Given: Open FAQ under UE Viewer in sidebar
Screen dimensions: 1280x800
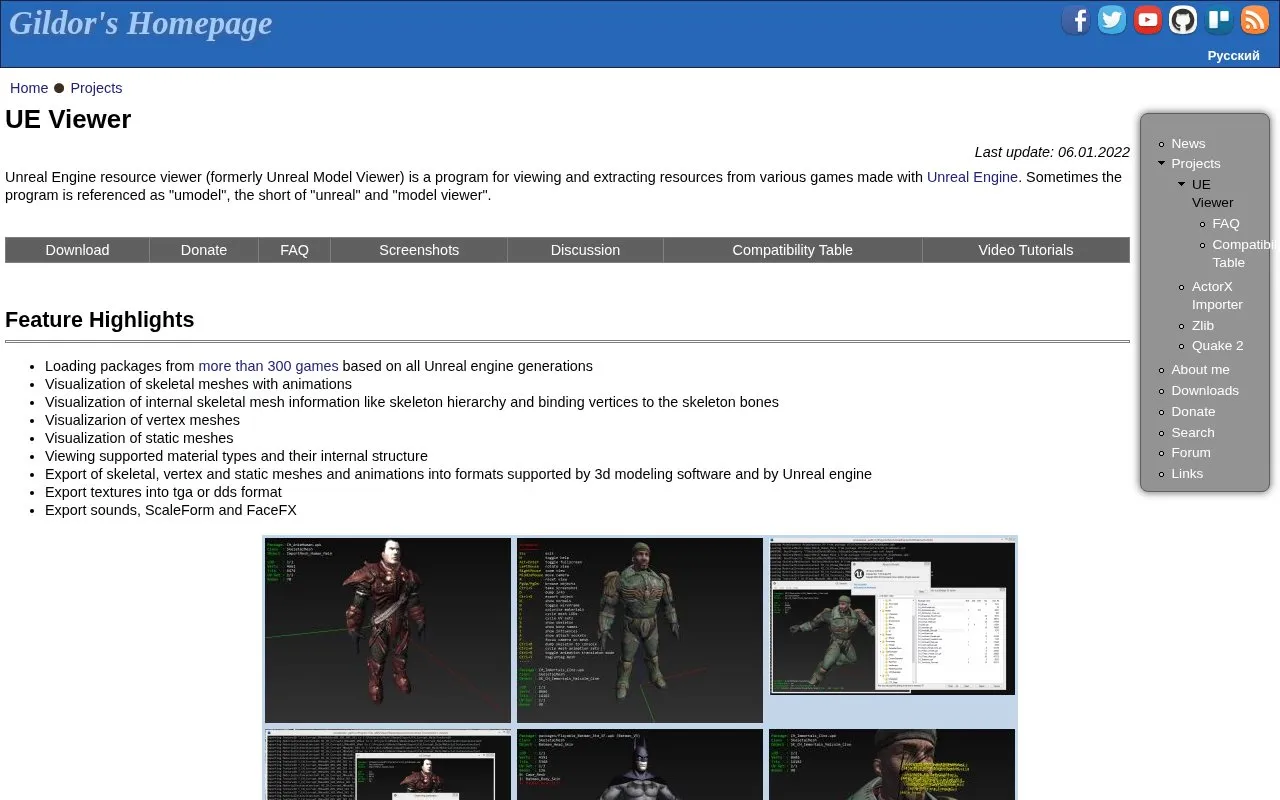Looking at the screenshot, I should pyautogui.click(x=1226, y=223).
